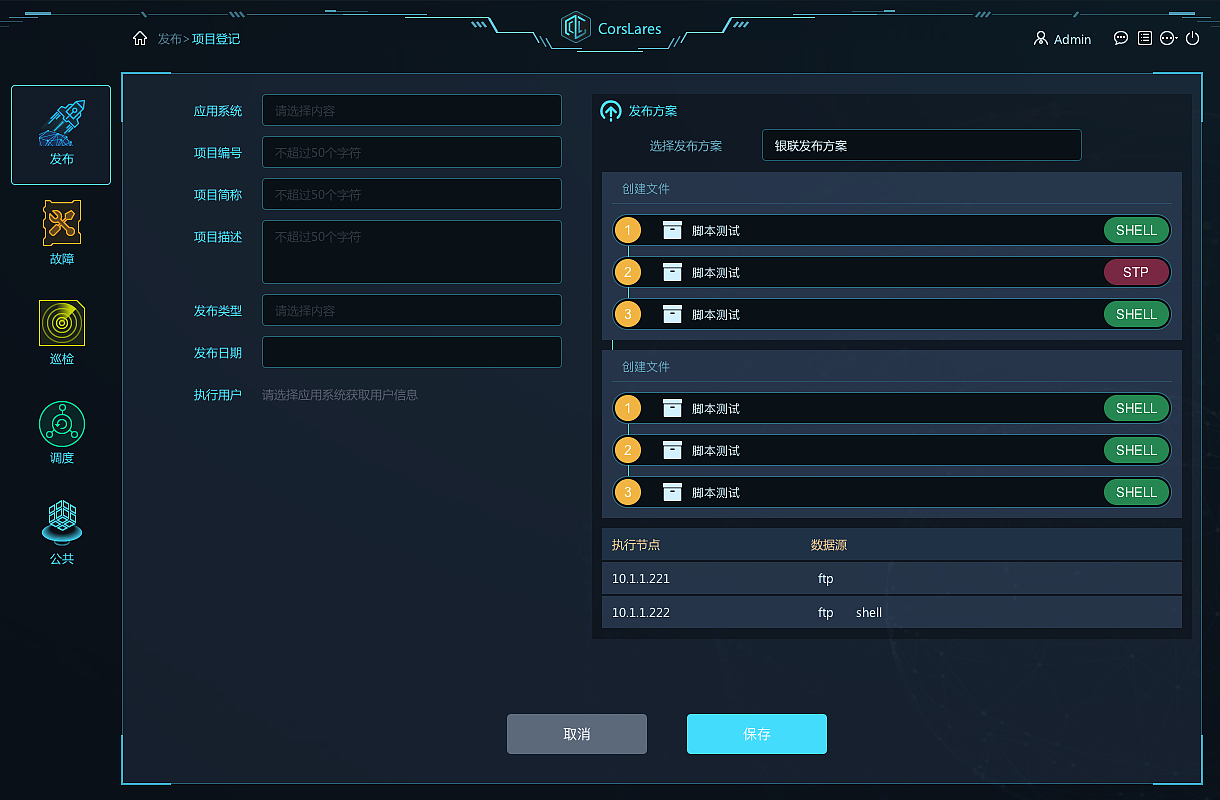Go to 发布 in the breadcrumb
This screenshot has width=1220, height=800.
(170, 39)
